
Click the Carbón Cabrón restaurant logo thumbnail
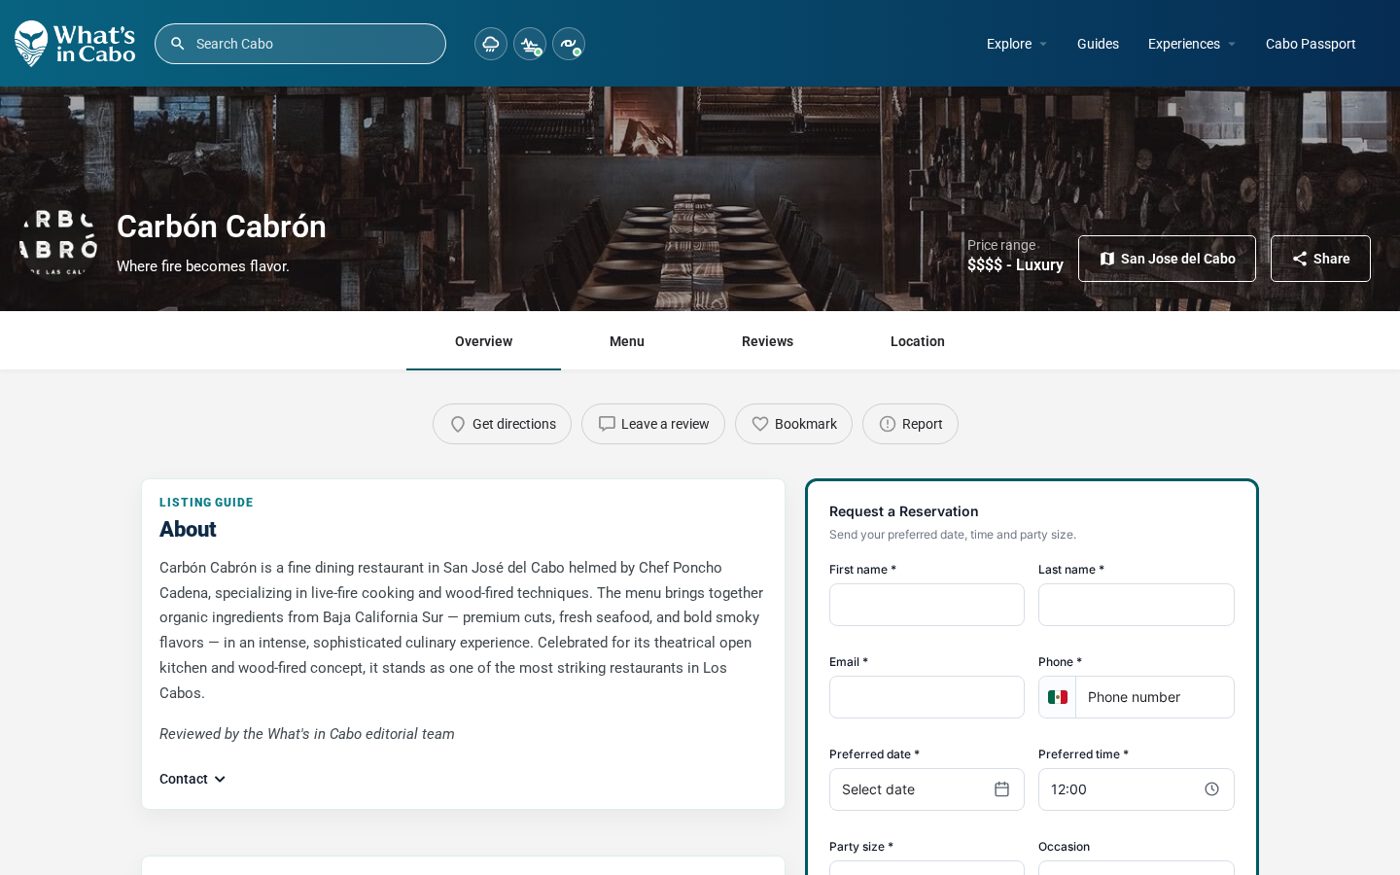58,241
